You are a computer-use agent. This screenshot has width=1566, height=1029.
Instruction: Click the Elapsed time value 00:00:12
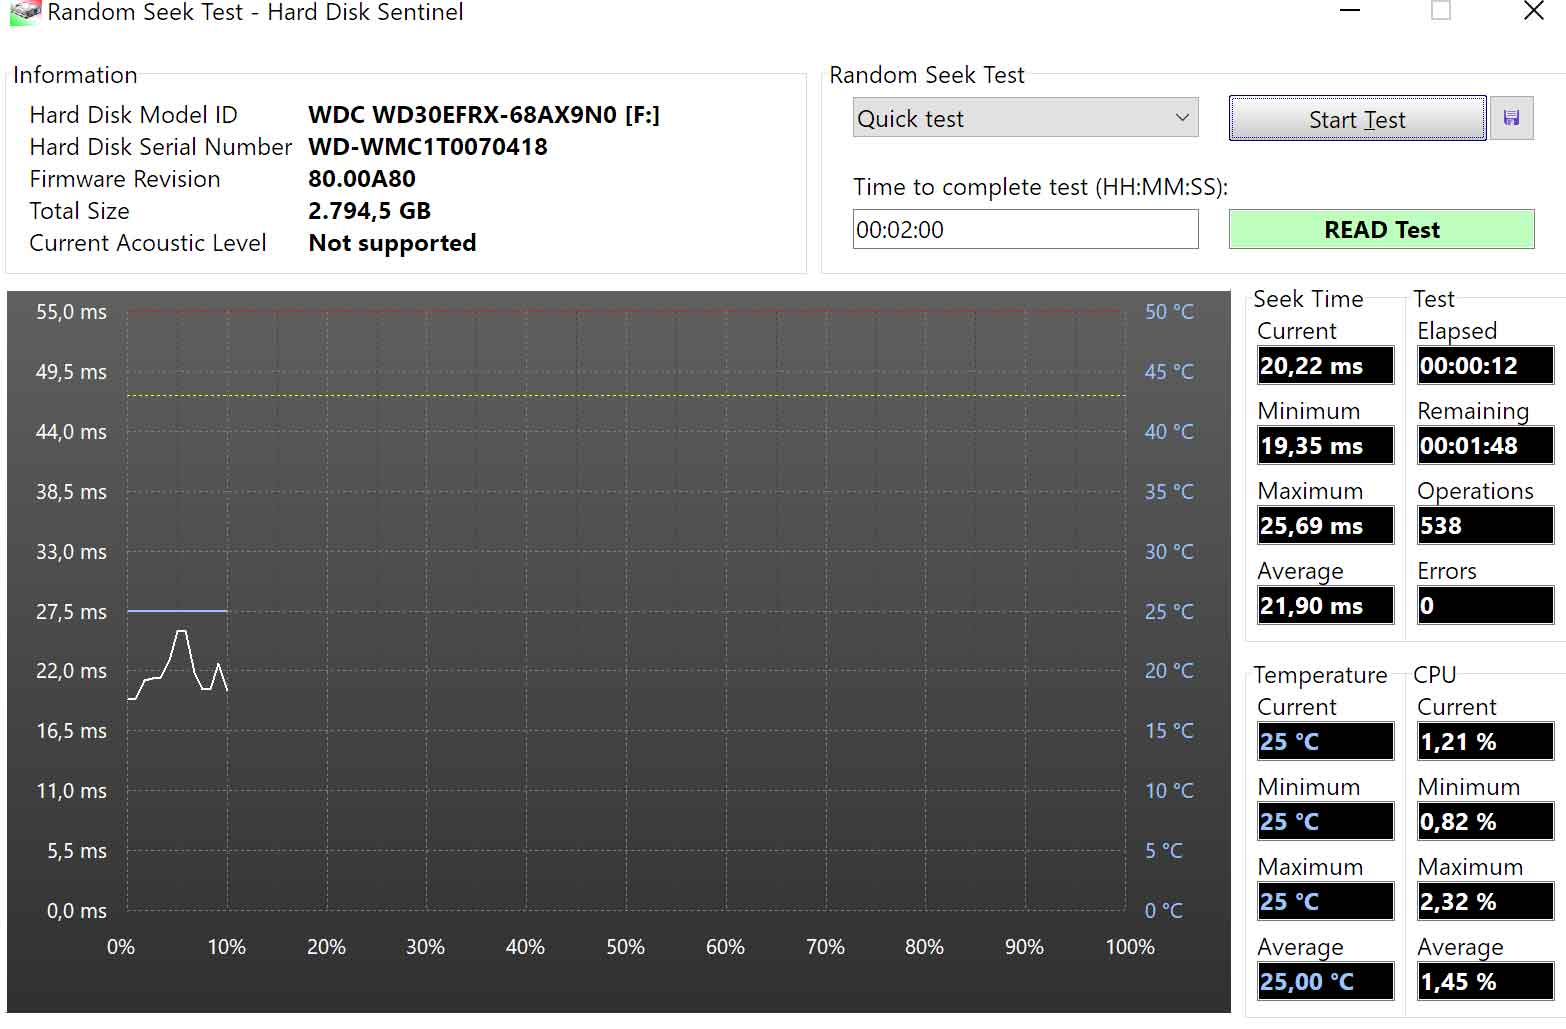pos(1485,365)
